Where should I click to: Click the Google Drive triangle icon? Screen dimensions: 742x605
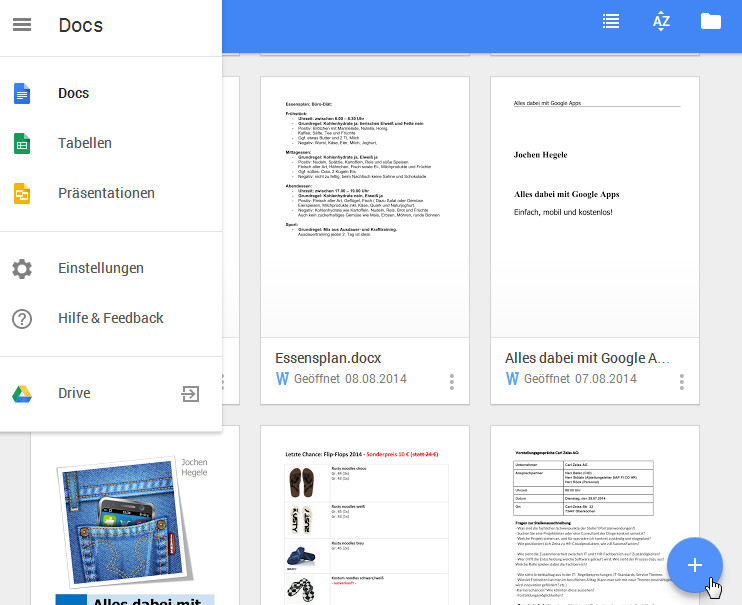click(x=22, y=394)
